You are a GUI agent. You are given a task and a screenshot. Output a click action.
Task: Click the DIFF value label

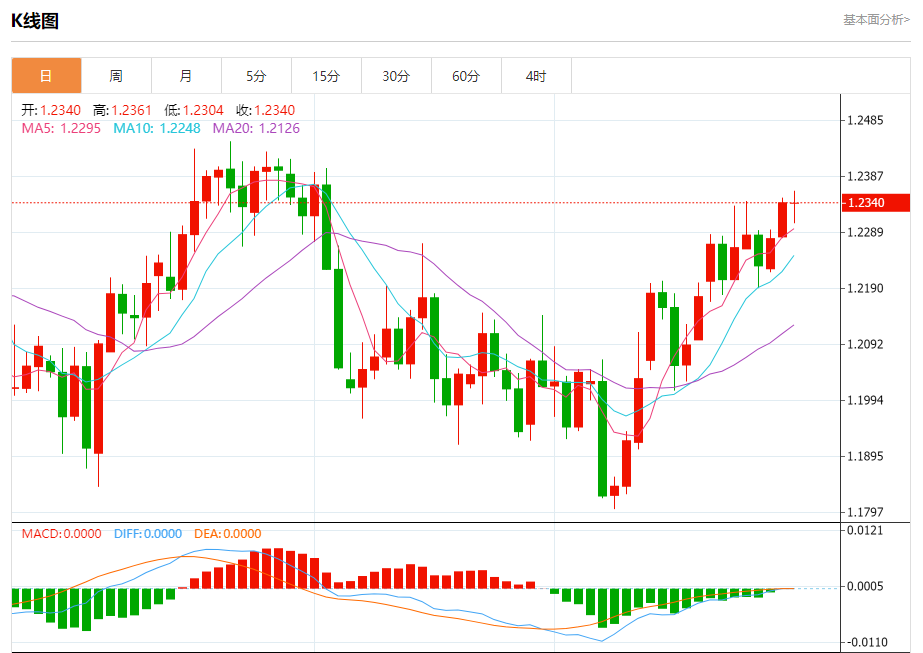148,533
